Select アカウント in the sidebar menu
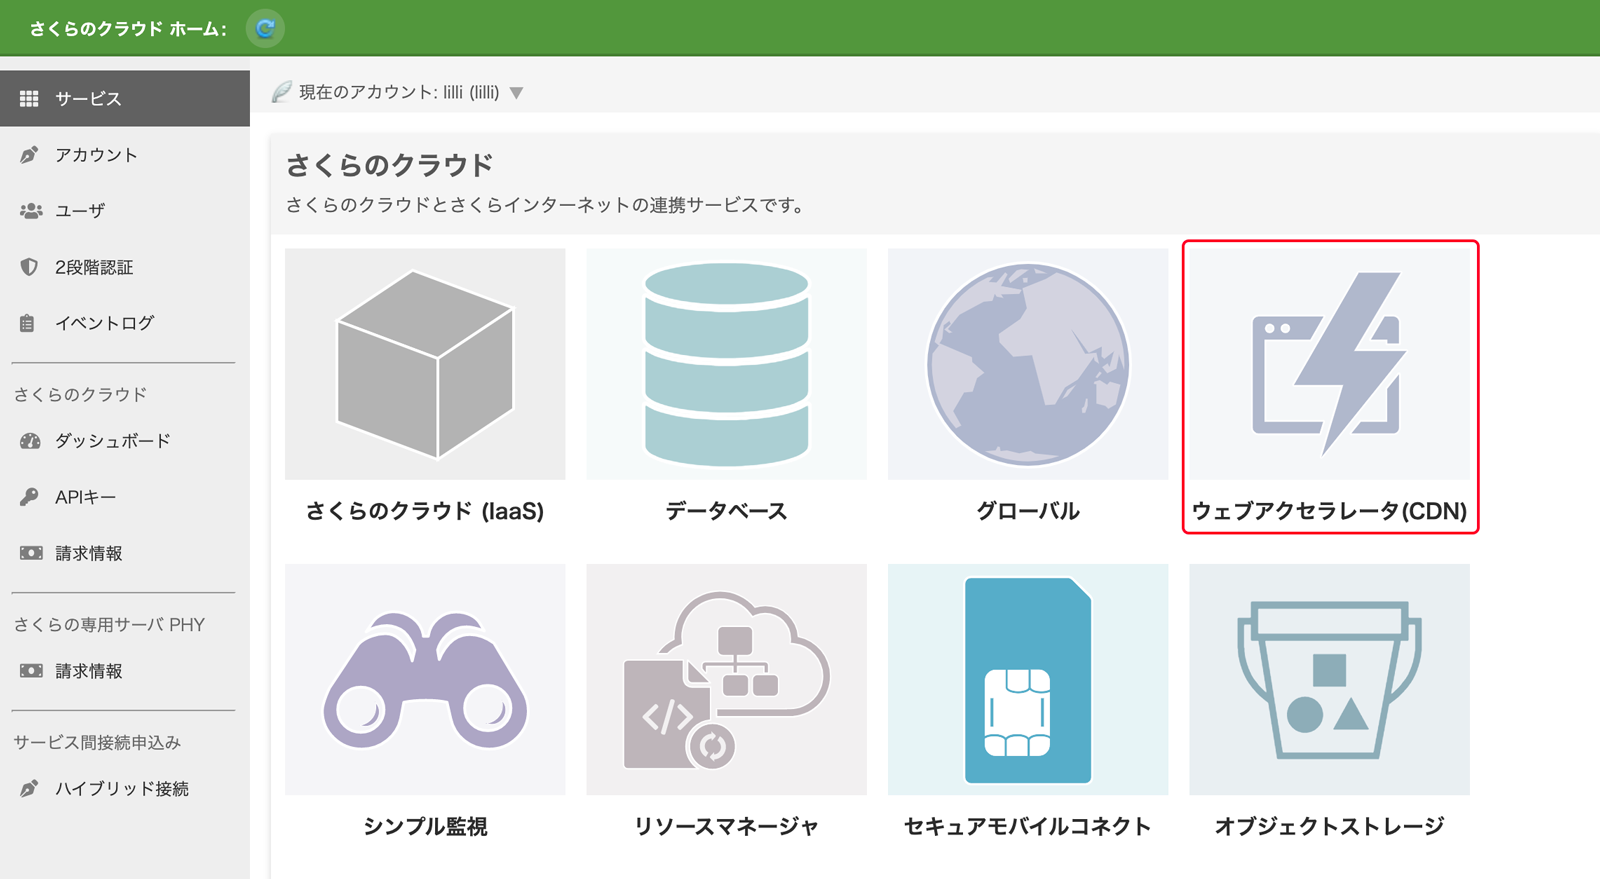1600x879 pixels. [x=125, y=155]
